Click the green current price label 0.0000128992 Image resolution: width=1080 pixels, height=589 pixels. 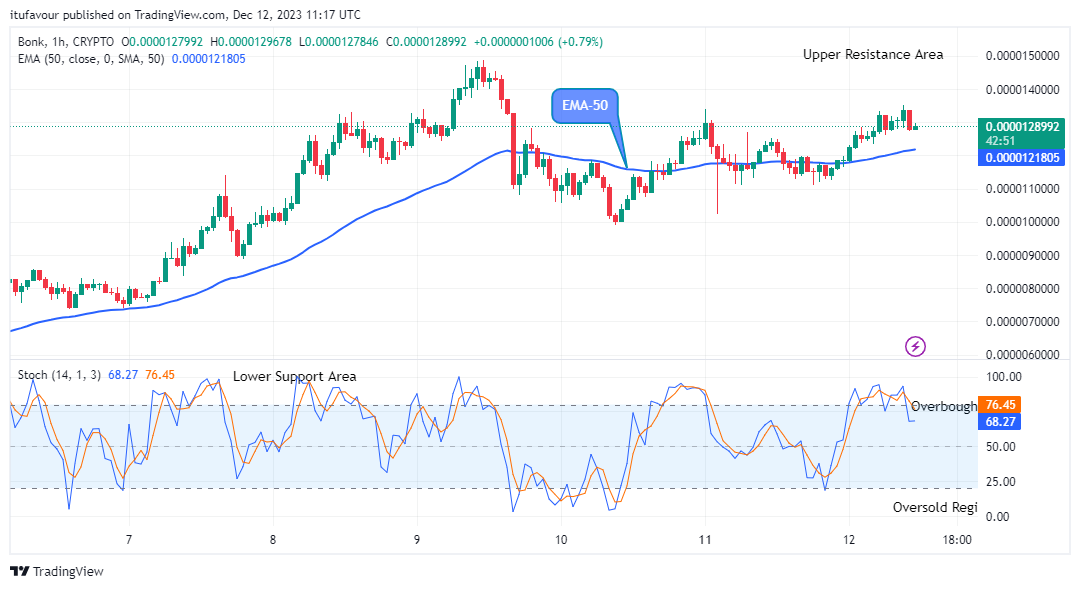tap(1023, 127)
